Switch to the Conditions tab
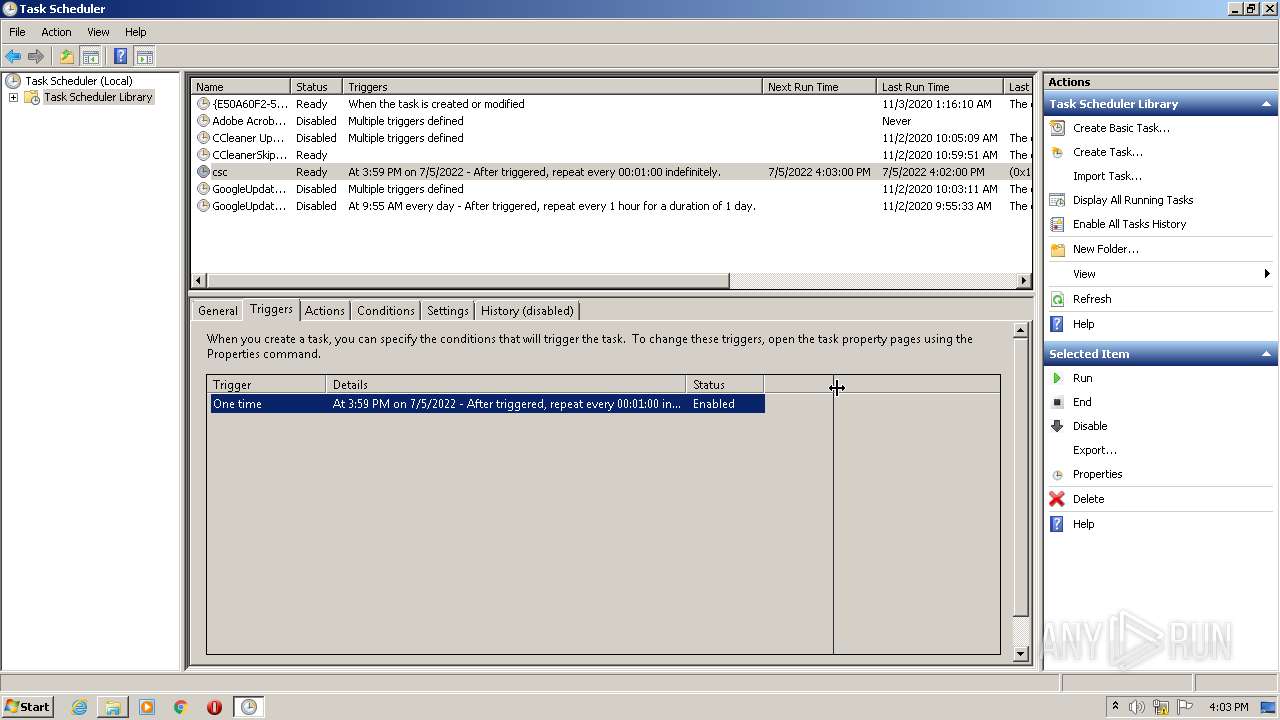This screenshot has height=720, width=1280. [x=385, y=311]
